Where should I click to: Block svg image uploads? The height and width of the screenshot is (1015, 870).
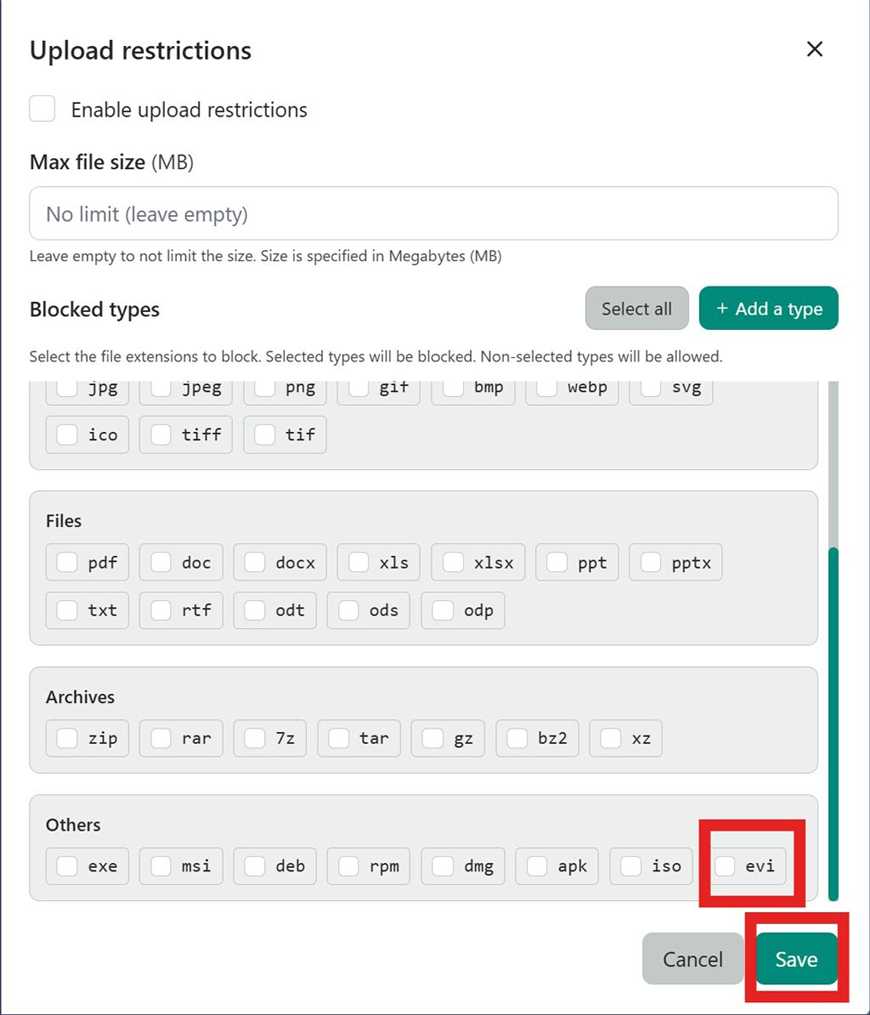(651, 387)
